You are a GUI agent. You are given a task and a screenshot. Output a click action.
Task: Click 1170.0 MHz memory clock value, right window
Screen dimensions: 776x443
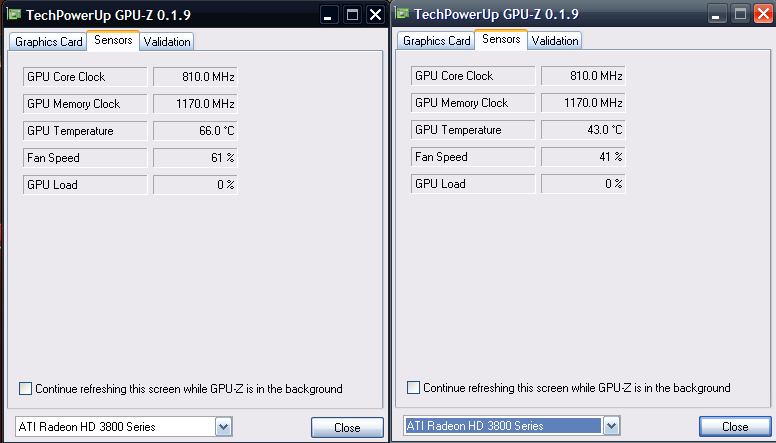pyautogui.click(x=583, y=103)
